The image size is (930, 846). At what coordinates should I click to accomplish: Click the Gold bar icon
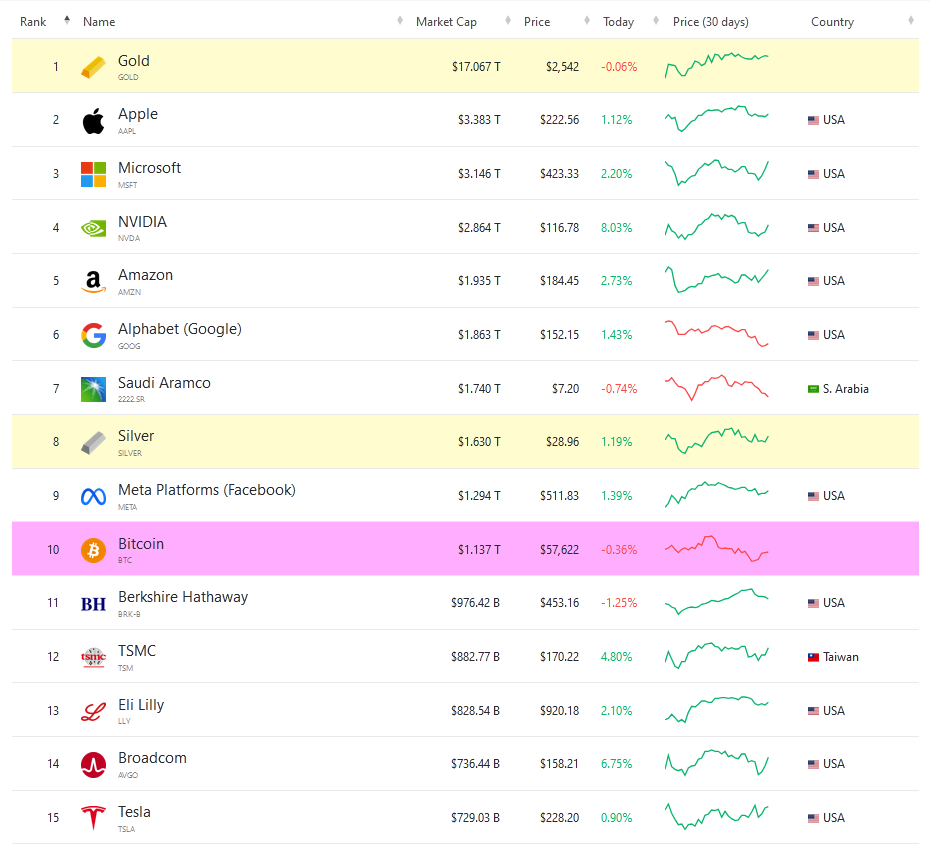tap(93, 67)
